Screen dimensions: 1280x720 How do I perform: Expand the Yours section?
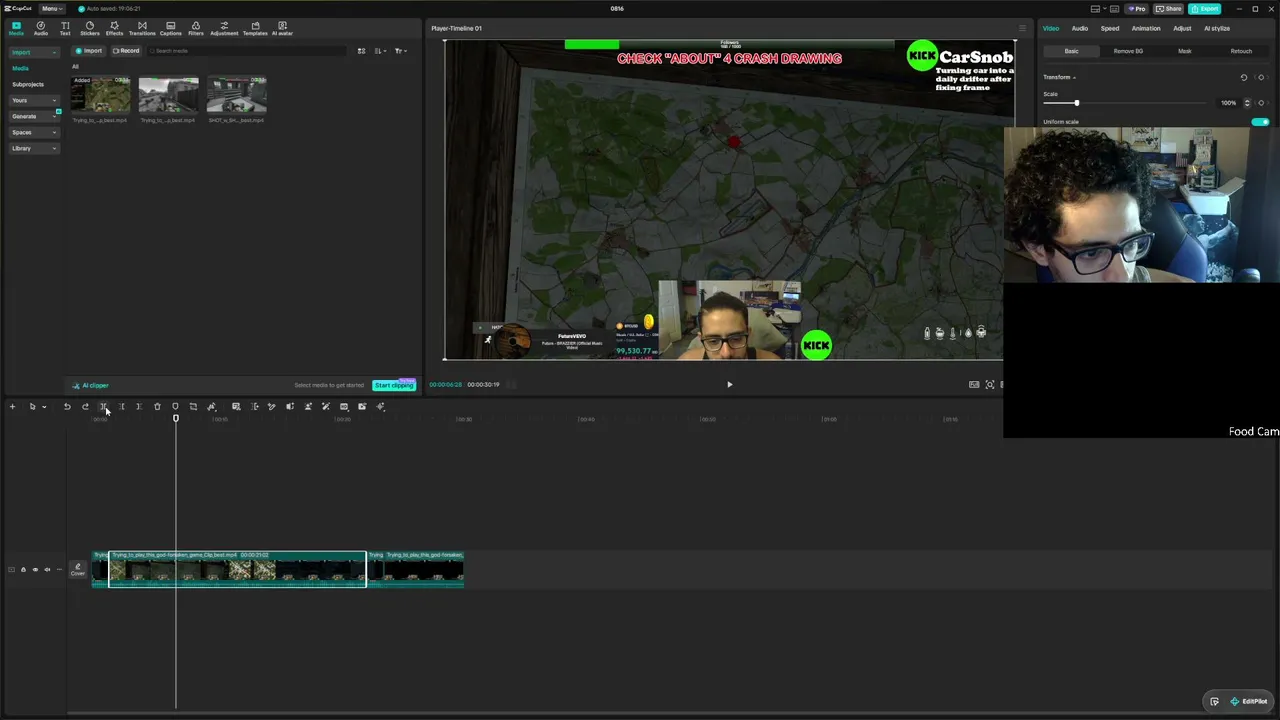pyautogui.click(x=35, y=100)
